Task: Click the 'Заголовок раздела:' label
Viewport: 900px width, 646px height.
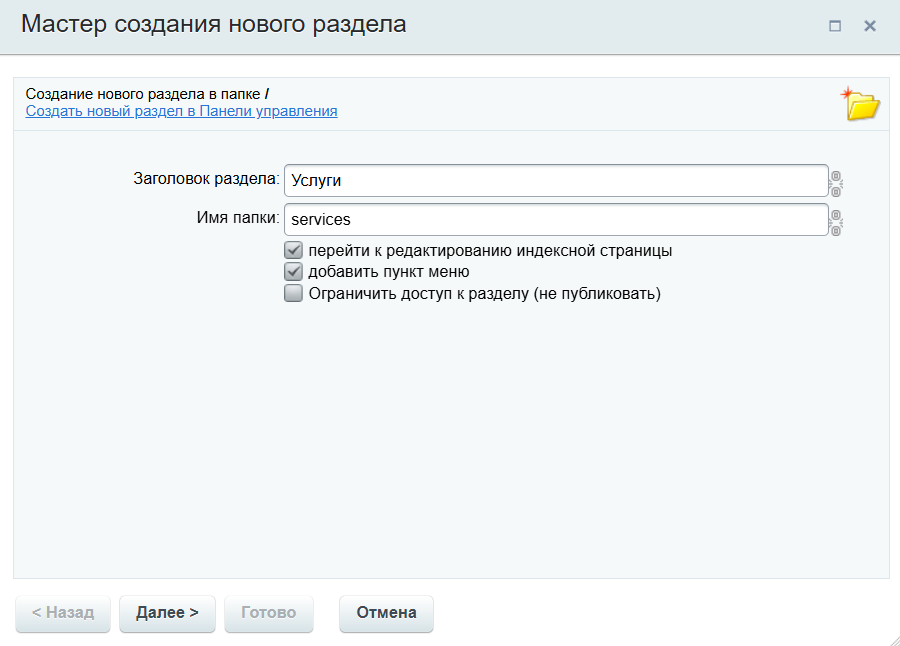Action: pos(207,179)
